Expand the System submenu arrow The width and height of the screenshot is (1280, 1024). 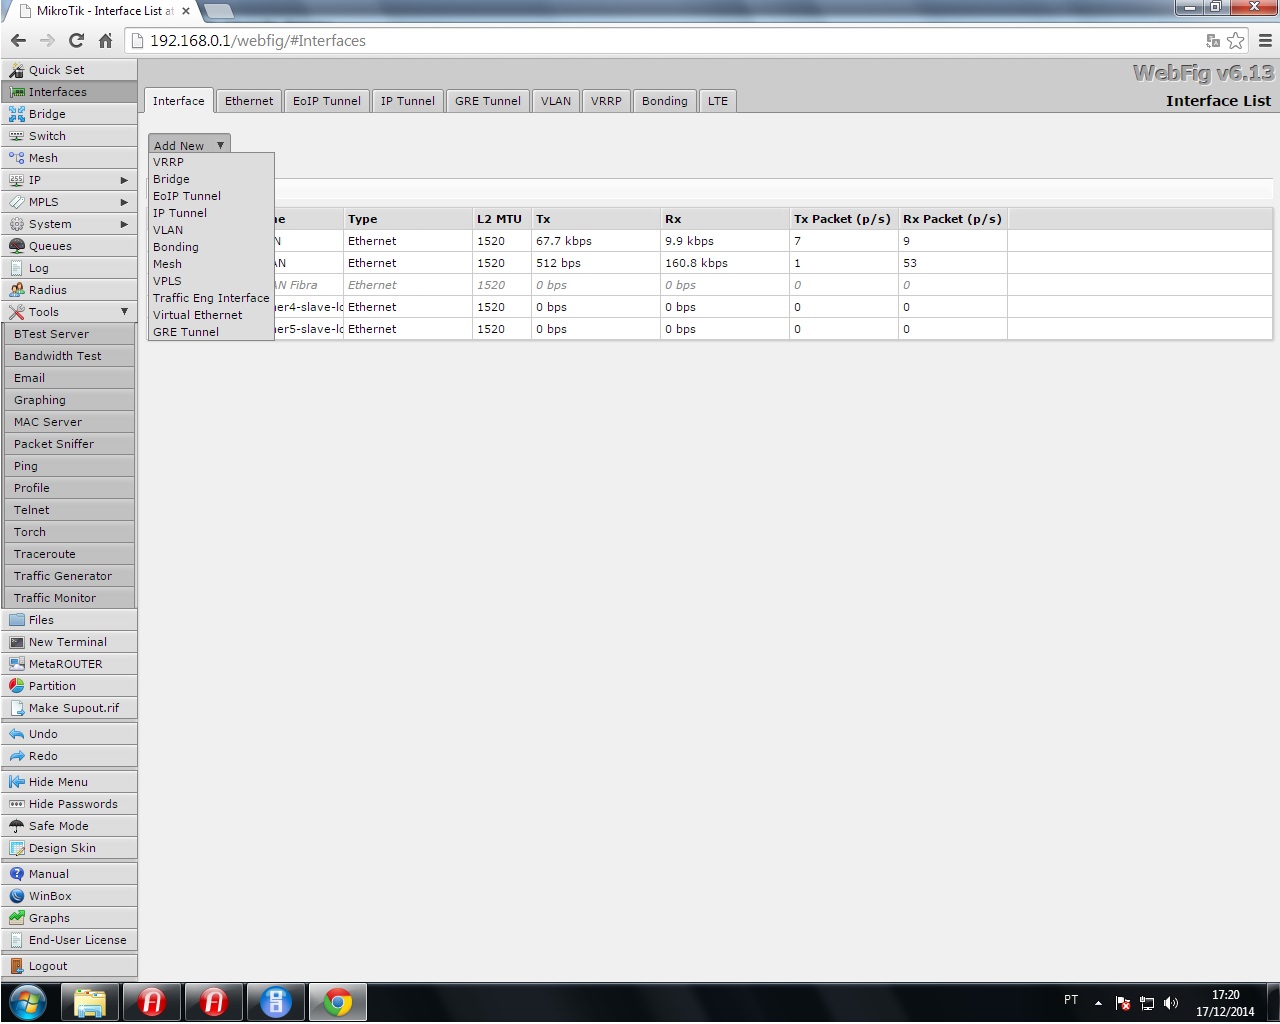pos(124,224)
